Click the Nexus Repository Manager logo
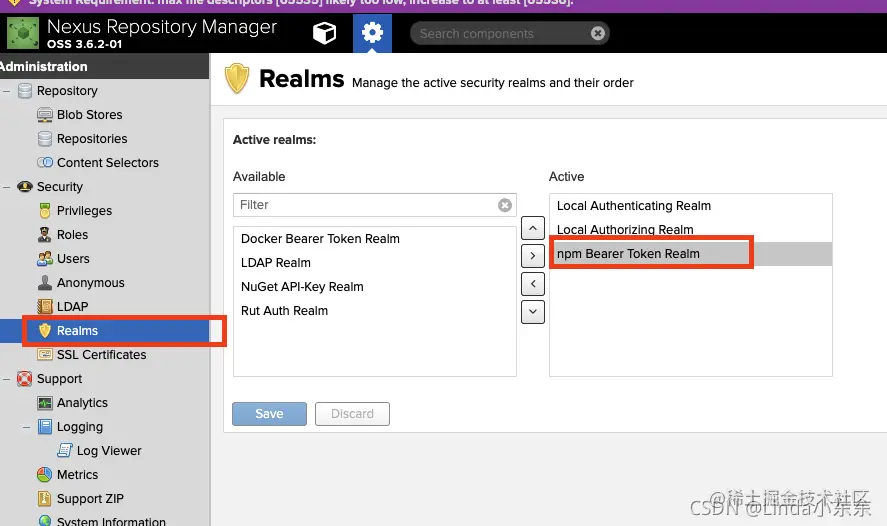Viewport: 887px width, 526px height. pyautogui.click(x=23, y=33)
